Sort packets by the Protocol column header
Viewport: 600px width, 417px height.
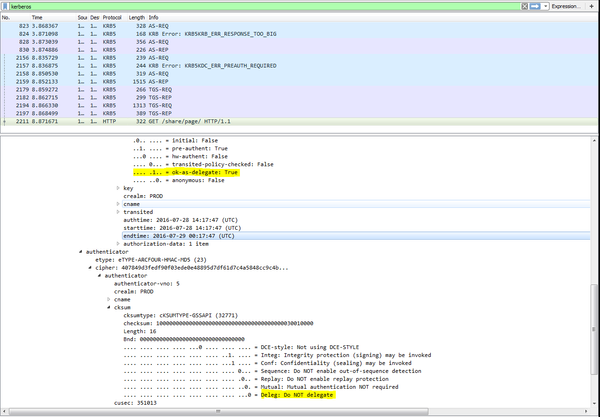pyautogui.click(x=112, y=17)
